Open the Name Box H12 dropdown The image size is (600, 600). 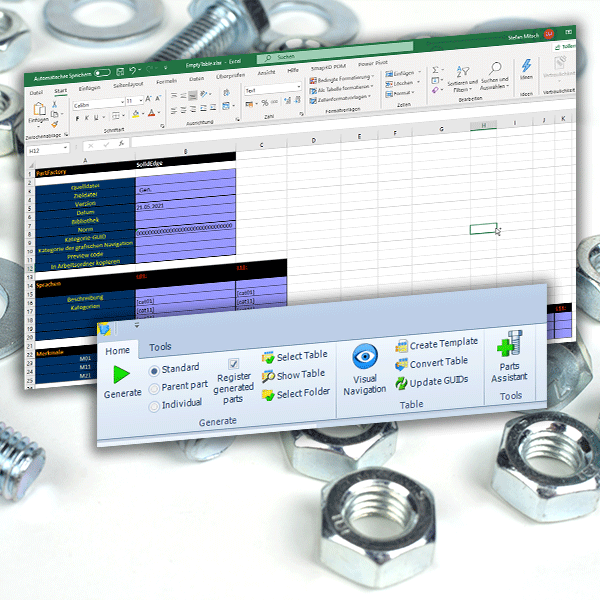point(65,147)
